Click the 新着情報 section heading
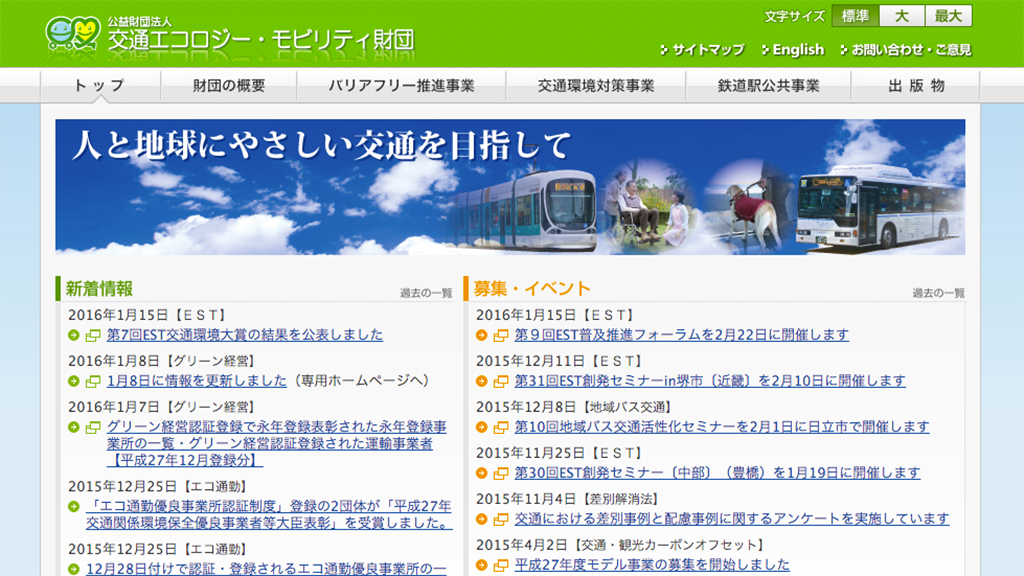The height and width of the screenshot is (576, 1024). pos(99,289)
